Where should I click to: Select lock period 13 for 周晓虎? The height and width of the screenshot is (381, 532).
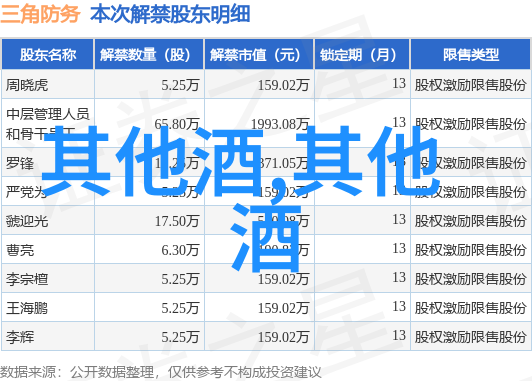click(x=399, y=83)
